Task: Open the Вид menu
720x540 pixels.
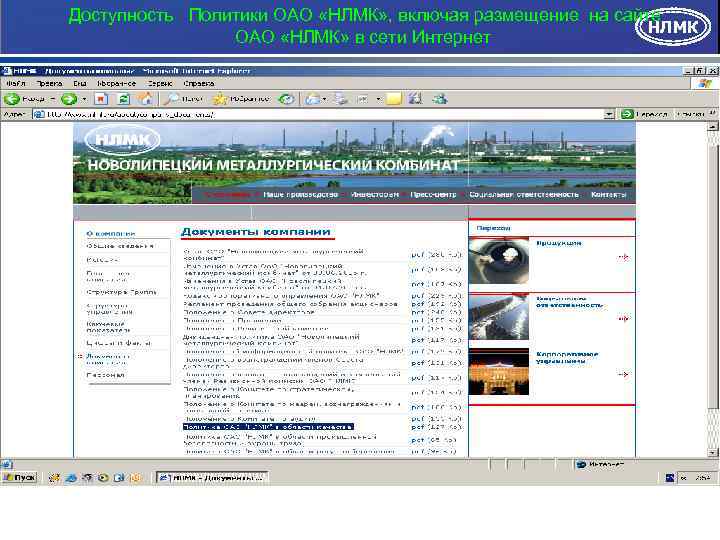Action: (79, 84)
